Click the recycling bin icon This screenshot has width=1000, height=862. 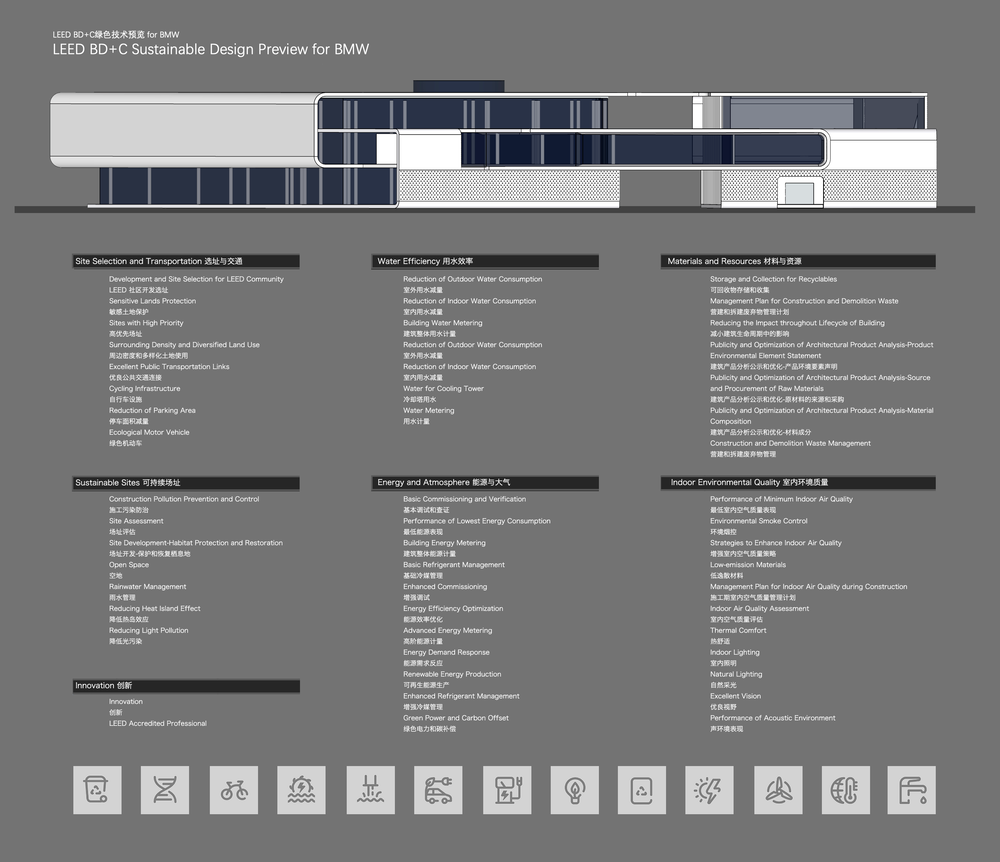(x=97, y=790)
